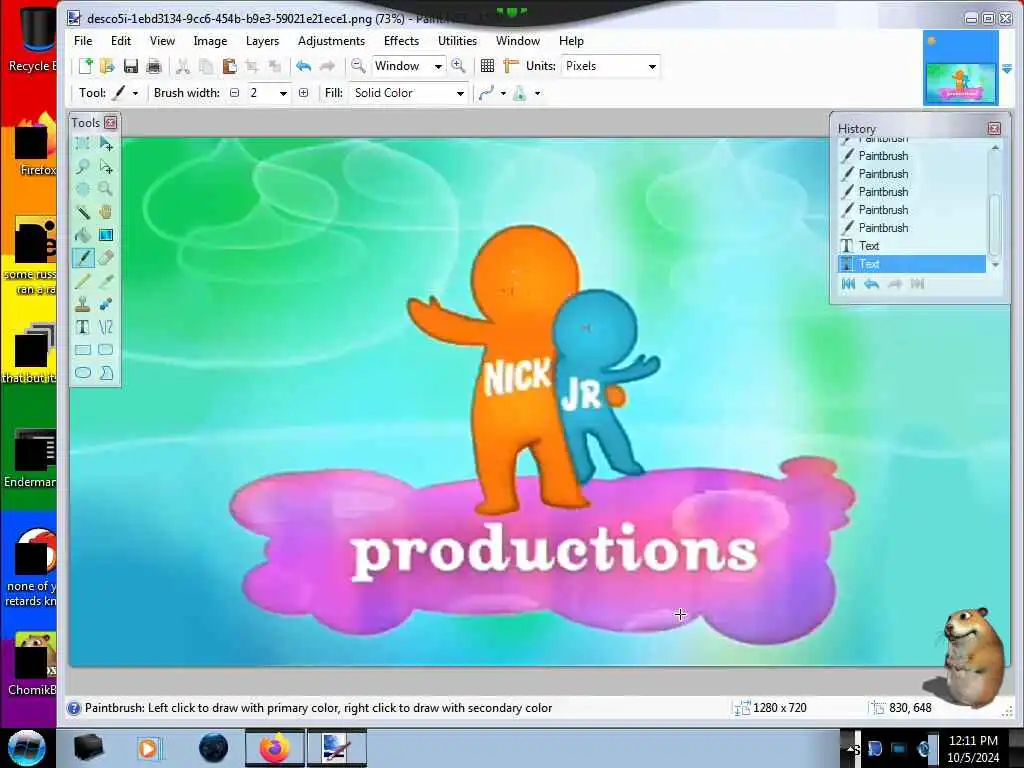Select the Gradient tool
1024x768 pixels.
(106, 235)
